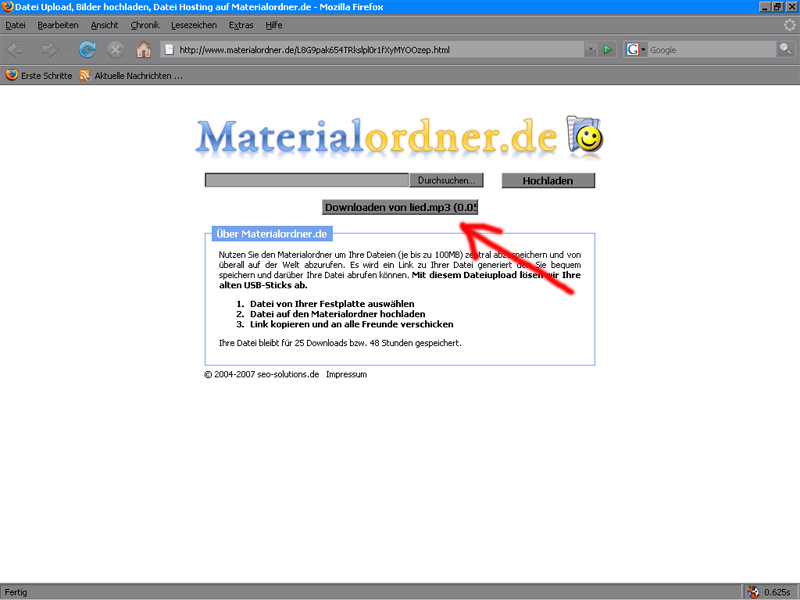Click the status bar add-on icon
Screen dimensions: 800x600
pos(754,592)
